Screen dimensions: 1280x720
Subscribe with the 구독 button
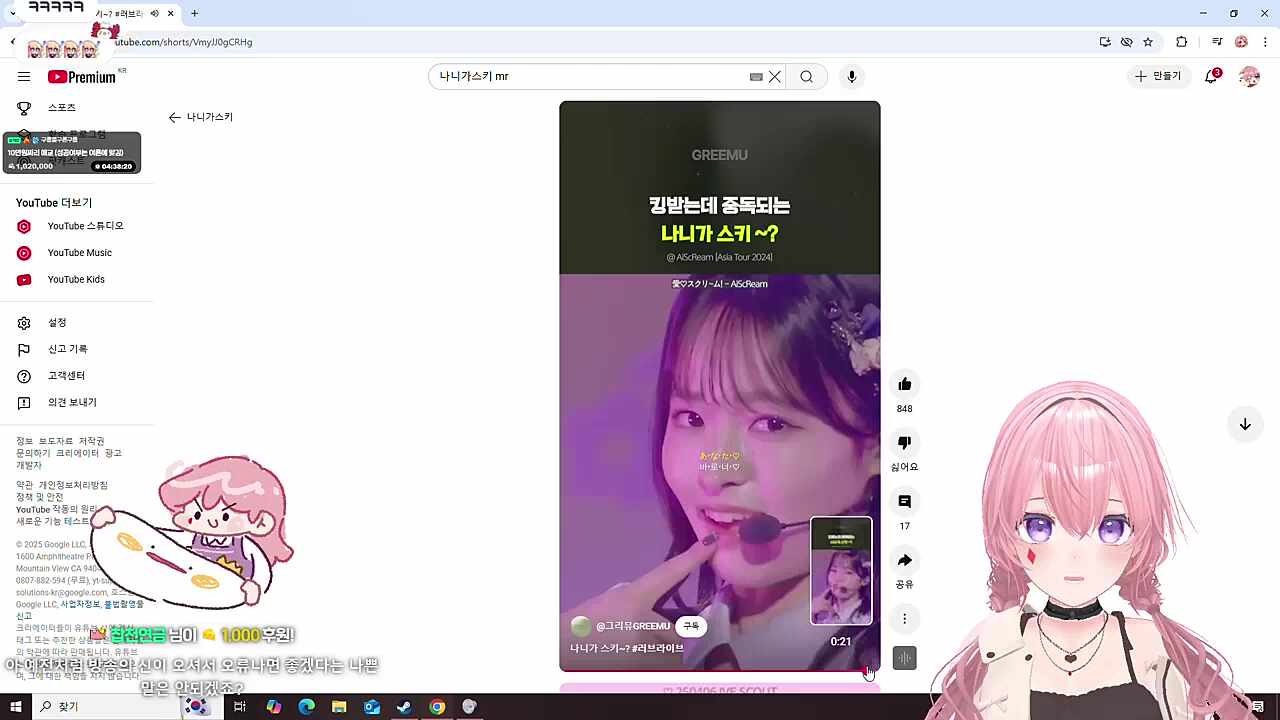[691, 626]
